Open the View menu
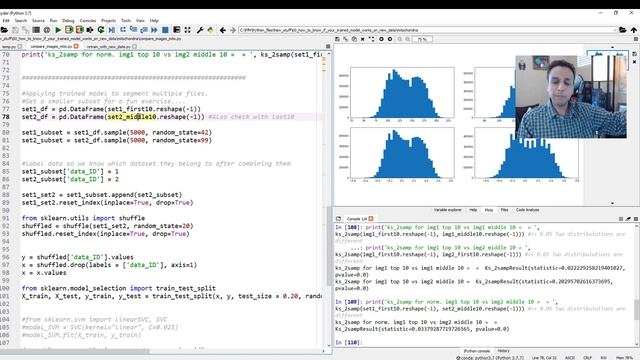This screenshot has width=640, height=360. [140, 20]
